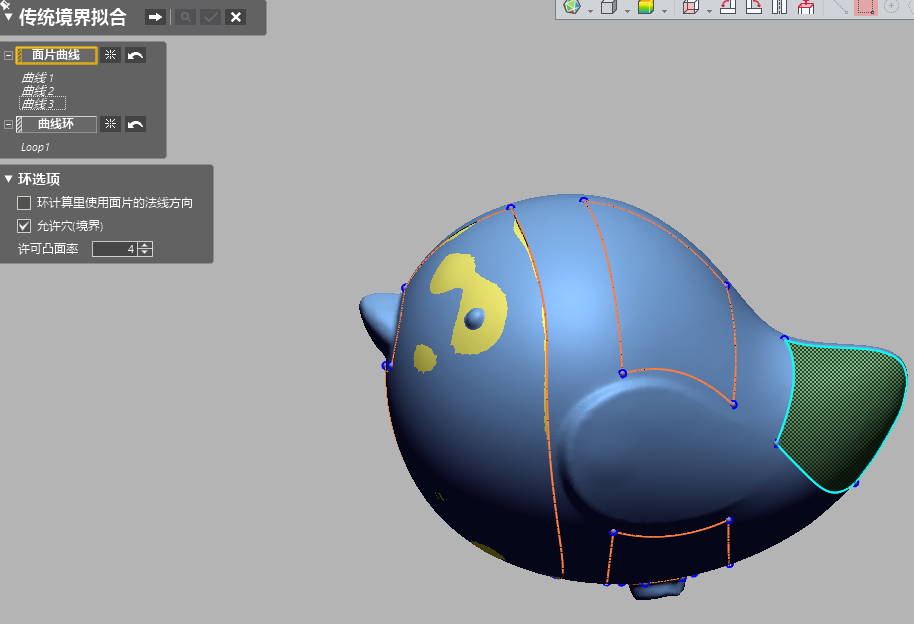Enable 环计算里使用面片的法线方向 checkbox
This screenshot has width=914, height=624.
[x=24, y=203]
